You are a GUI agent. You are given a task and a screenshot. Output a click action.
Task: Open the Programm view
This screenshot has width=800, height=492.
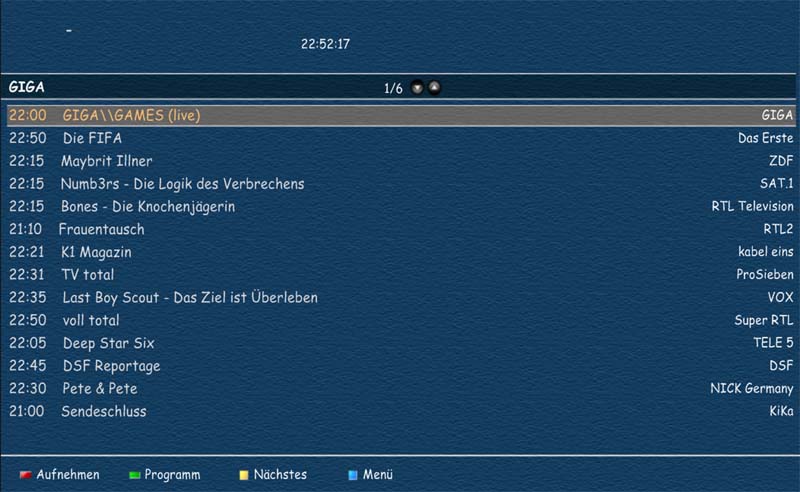pos(172,475)
